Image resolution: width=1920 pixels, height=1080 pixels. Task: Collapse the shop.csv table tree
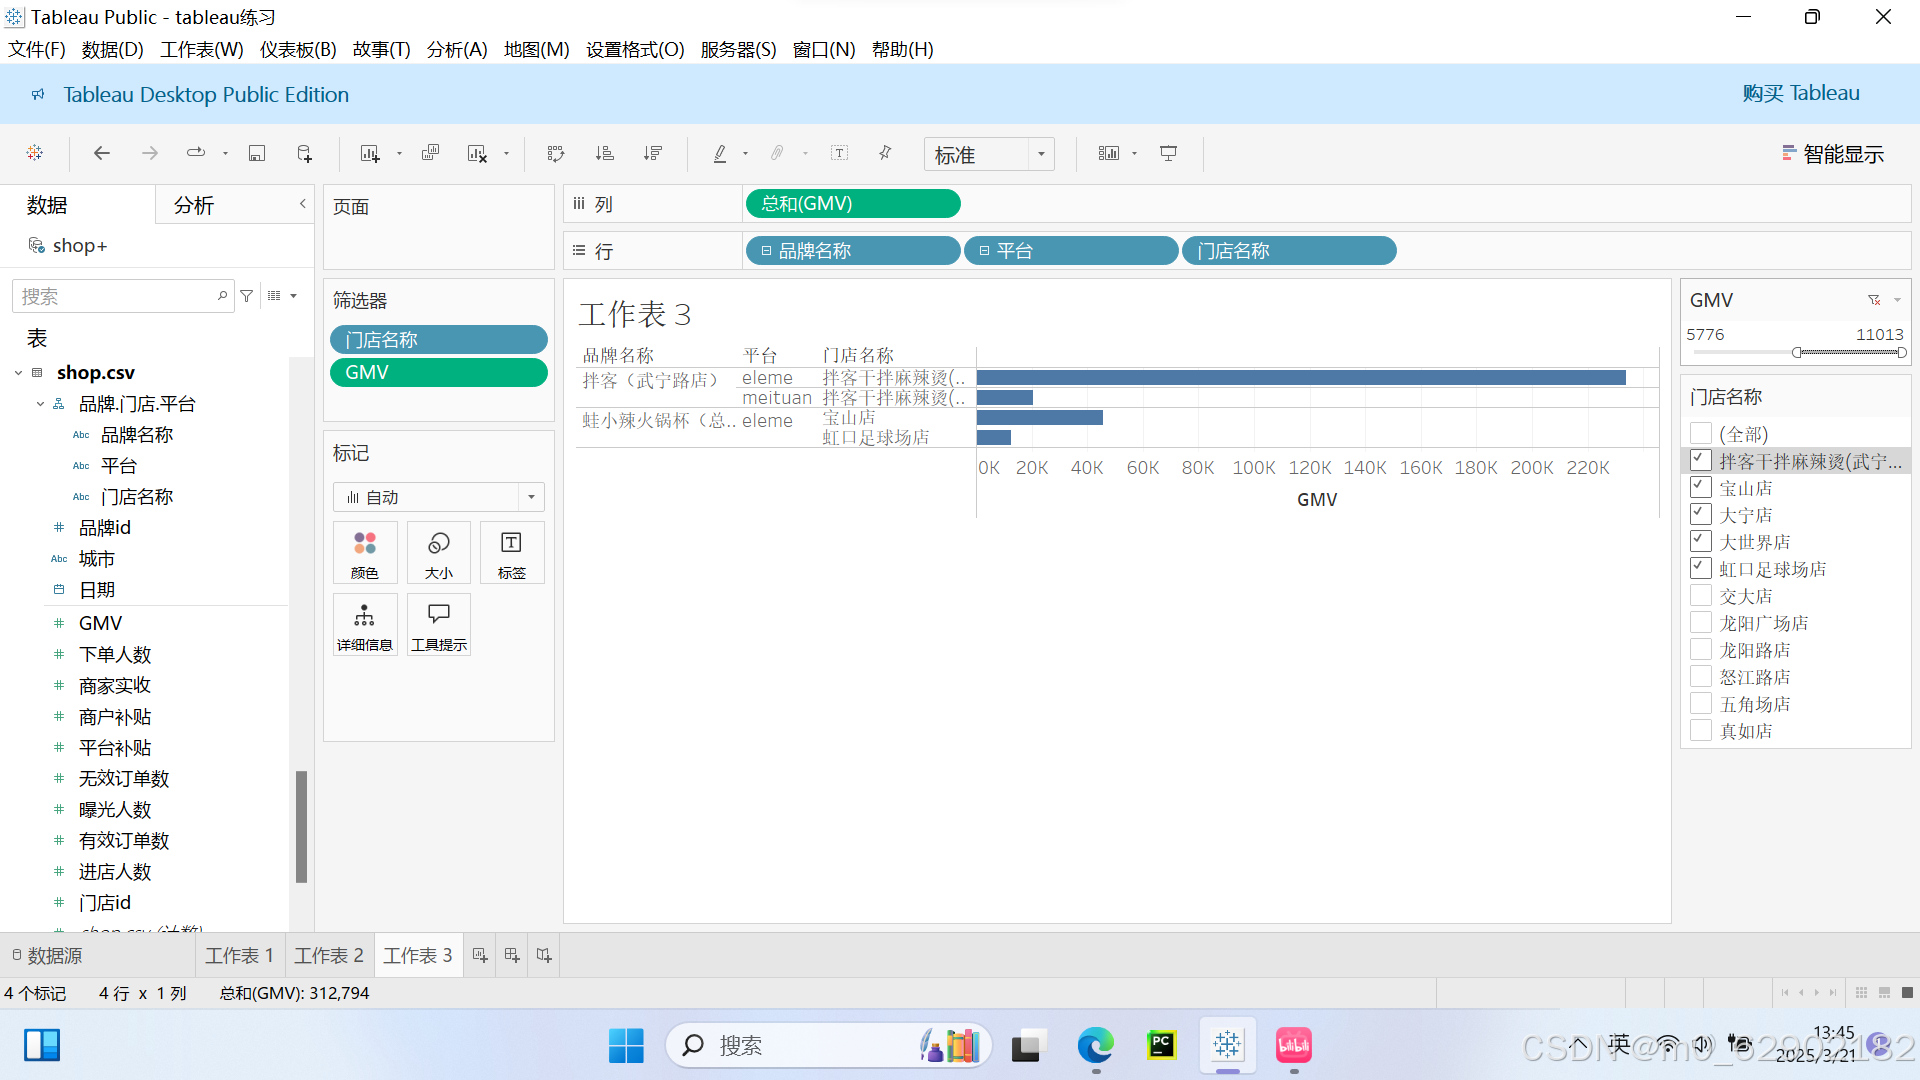tap(18, 373)
